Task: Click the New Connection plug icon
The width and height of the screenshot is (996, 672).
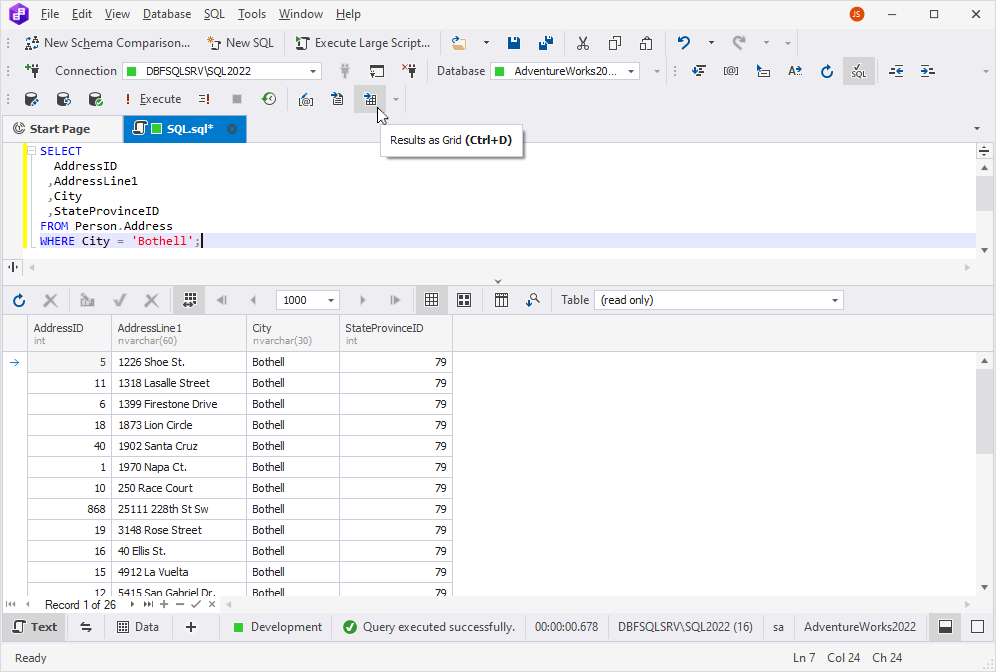Action: (32, 71)
